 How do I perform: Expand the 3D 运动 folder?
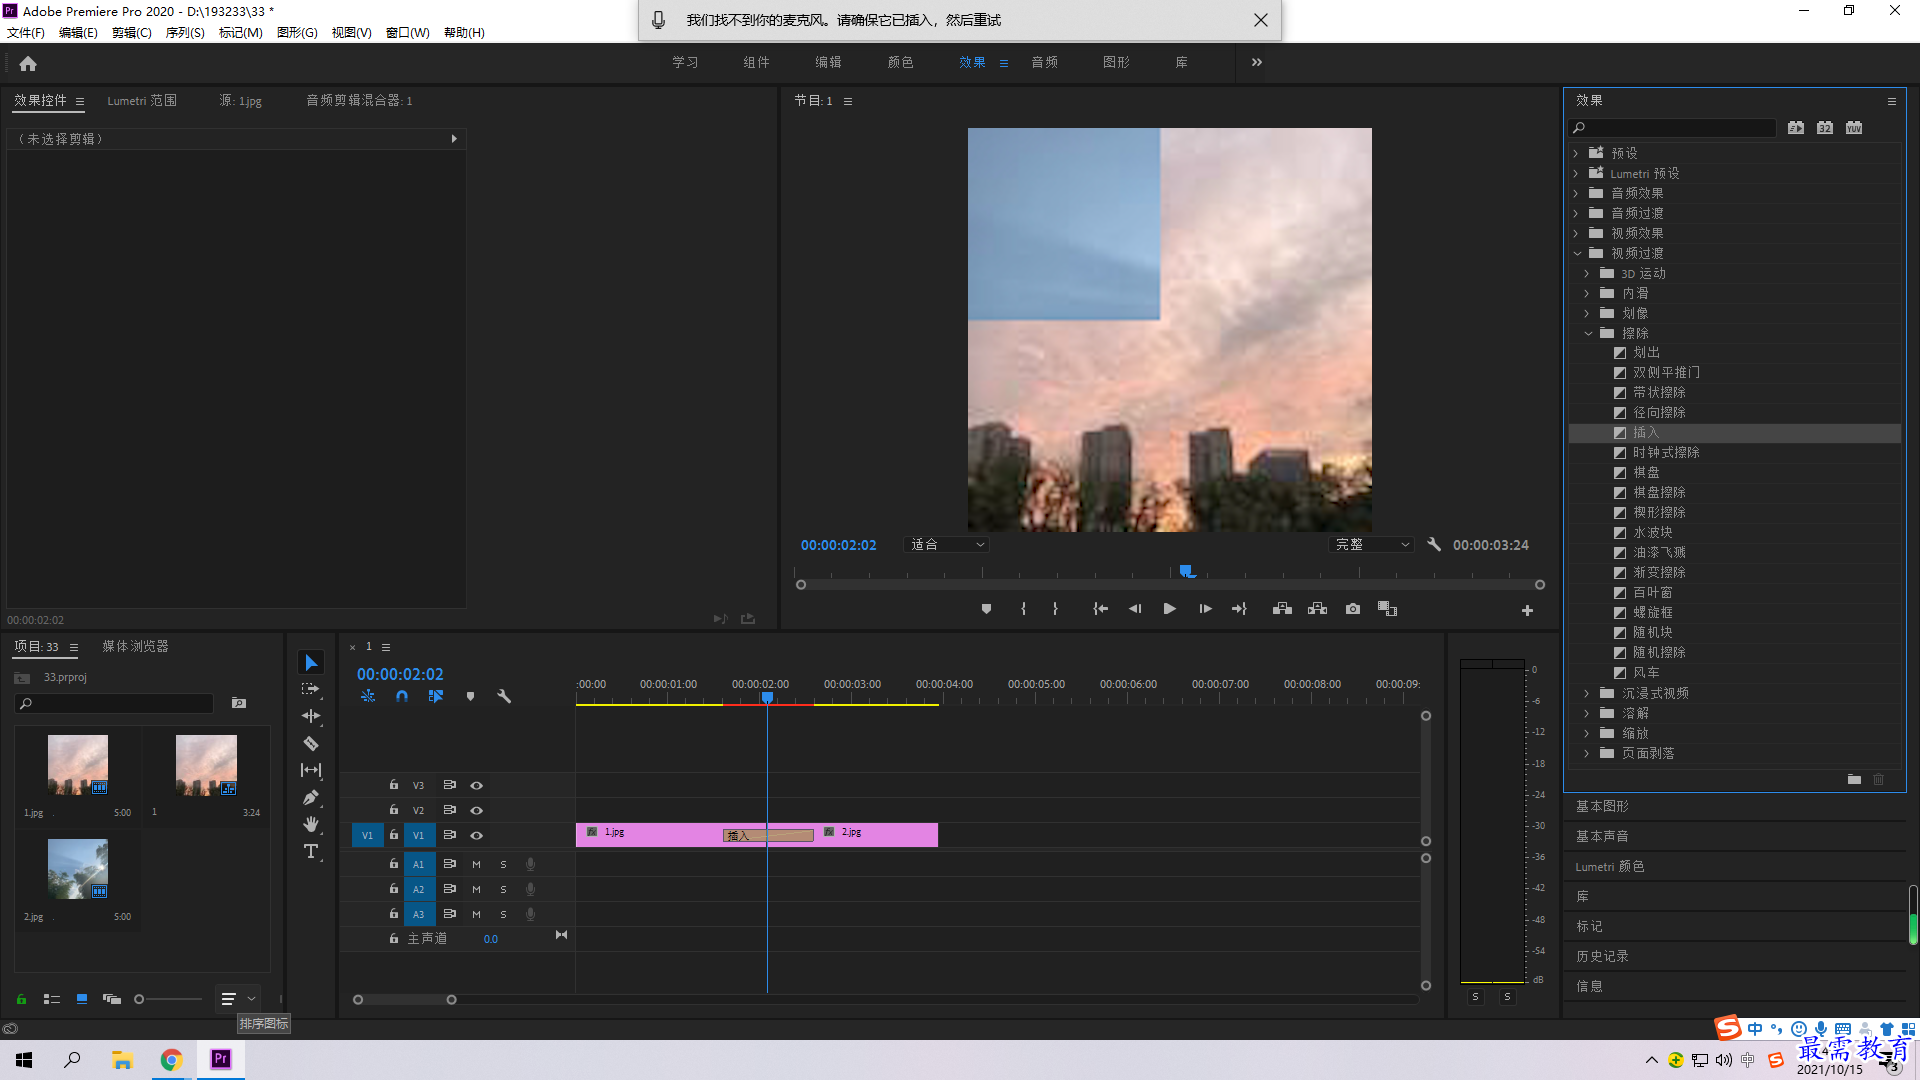[x=1588, y=273]
